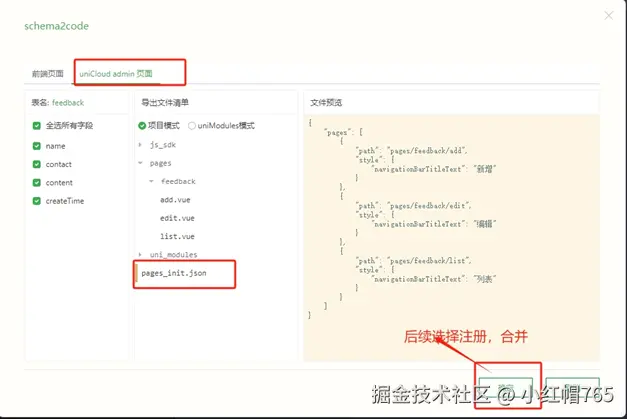Select the 项目模式 radio option
This screenshot has height=419, width=627.
(x=142, y=126)
